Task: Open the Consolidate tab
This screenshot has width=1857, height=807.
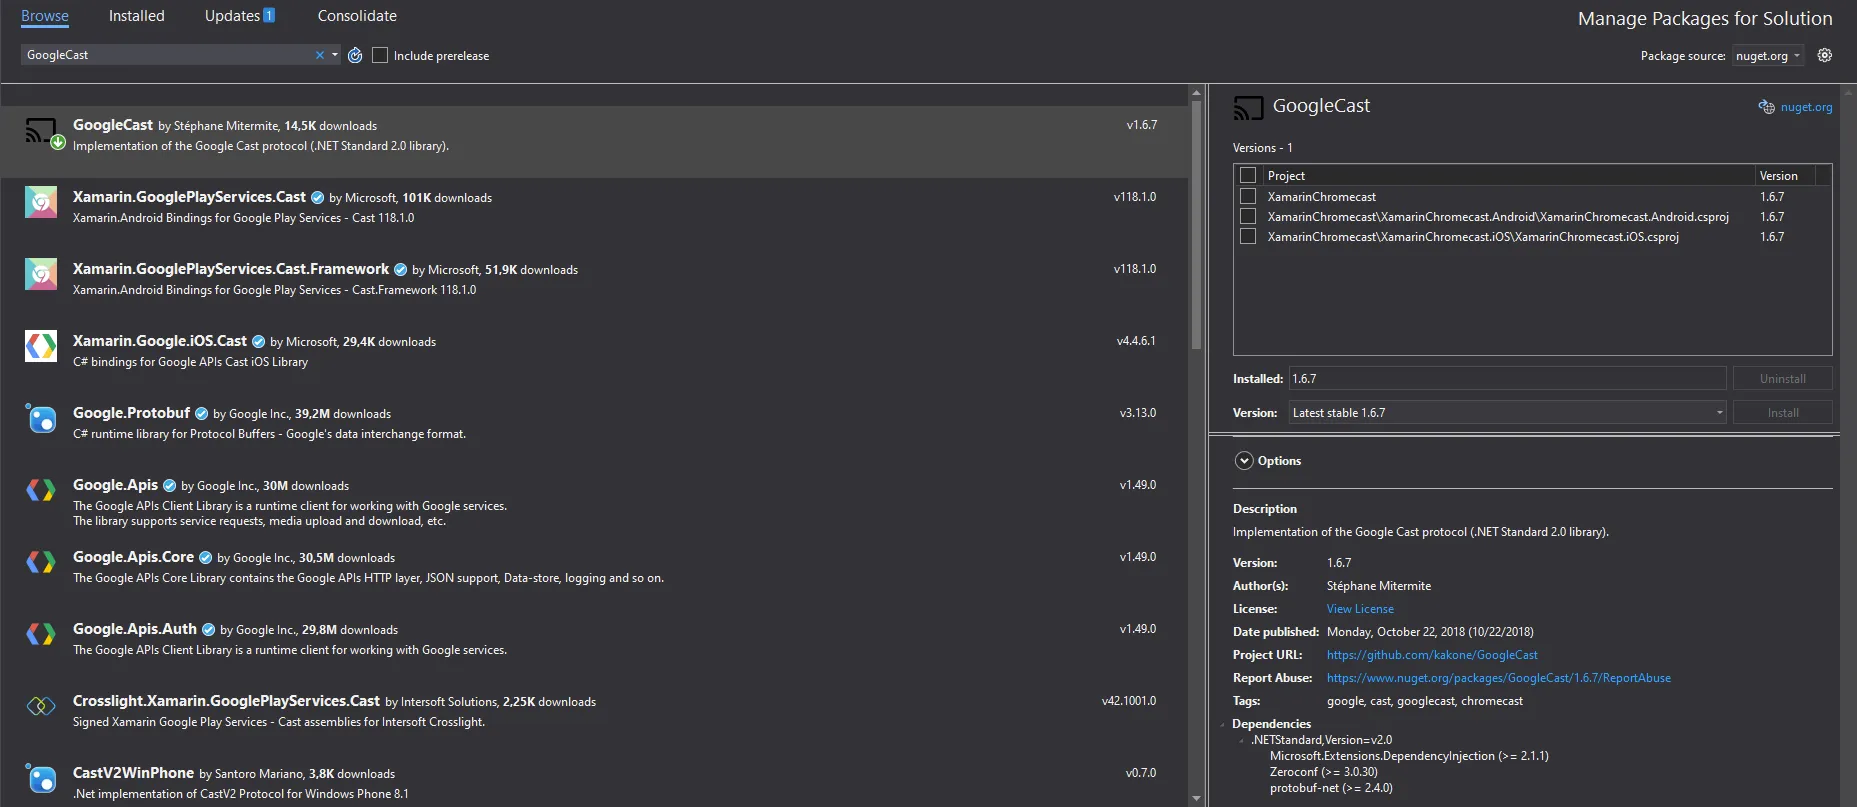Action: [357, 16]
